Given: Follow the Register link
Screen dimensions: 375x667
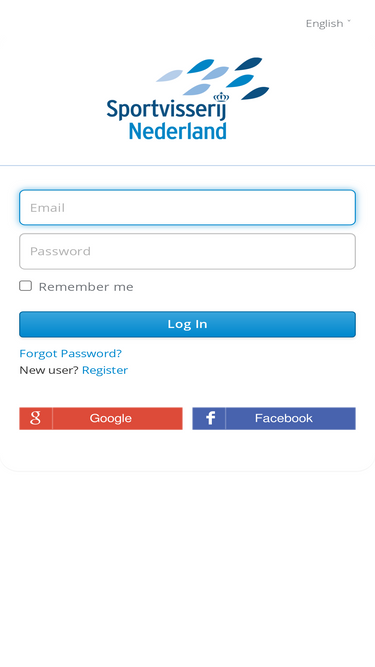Looking at the screenshot, I should [105, 370].
